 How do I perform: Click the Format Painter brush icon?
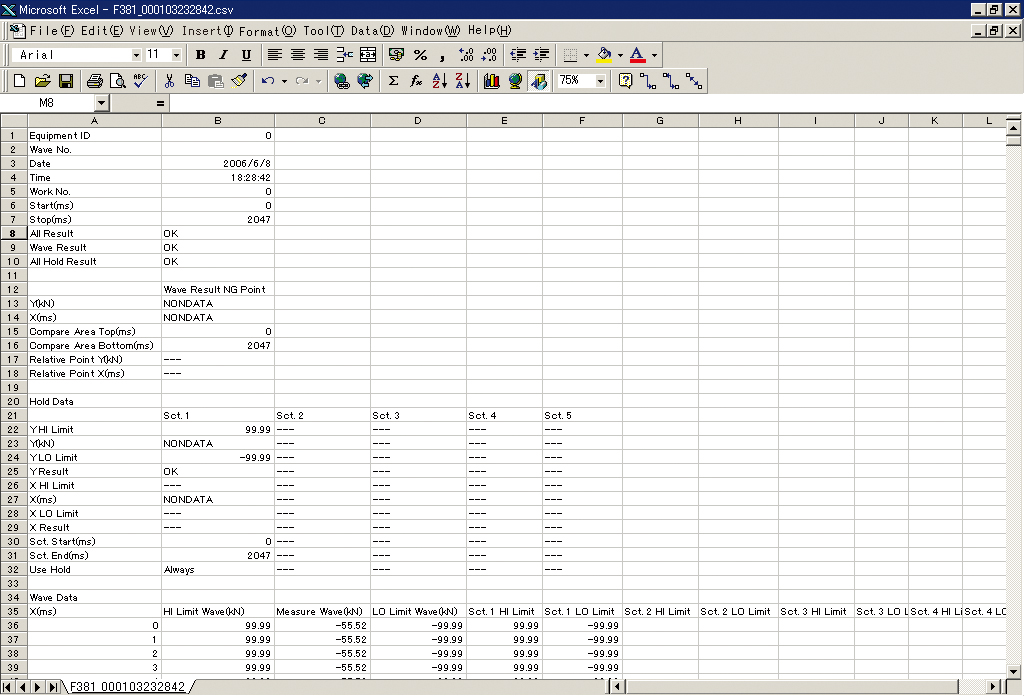(x=238, y=81)
